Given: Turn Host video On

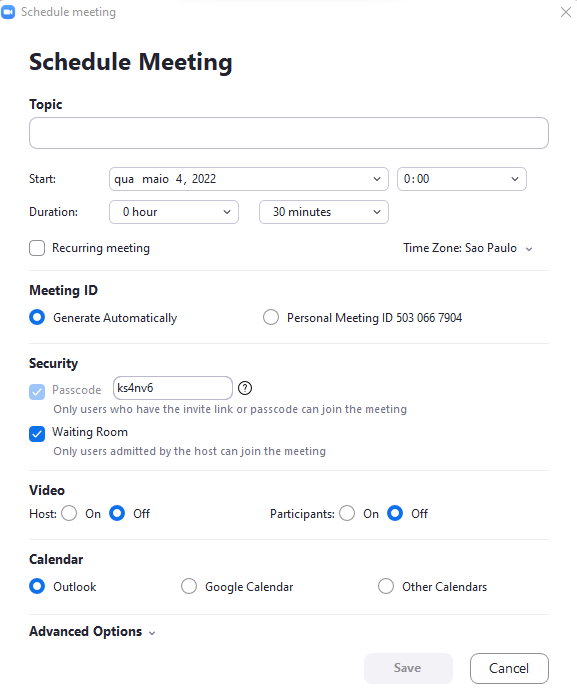Looking at the screenshot, I should [x=69, y=513].
